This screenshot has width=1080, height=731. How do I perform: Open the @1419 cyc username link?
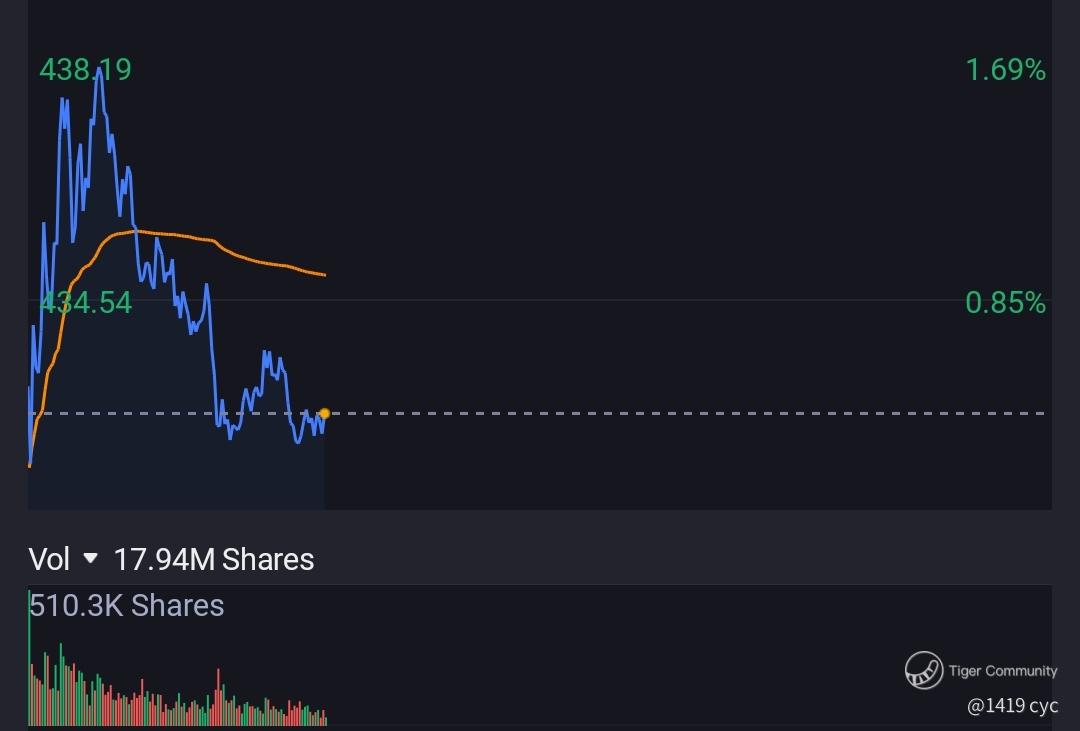(x=1012, y=706)
